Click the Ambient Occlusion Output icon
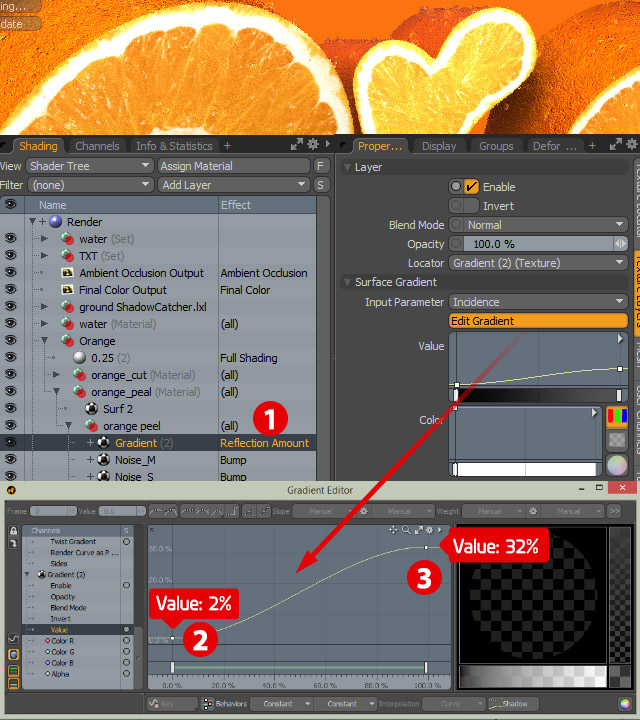 pyautogui.click(x=67, y=273)
